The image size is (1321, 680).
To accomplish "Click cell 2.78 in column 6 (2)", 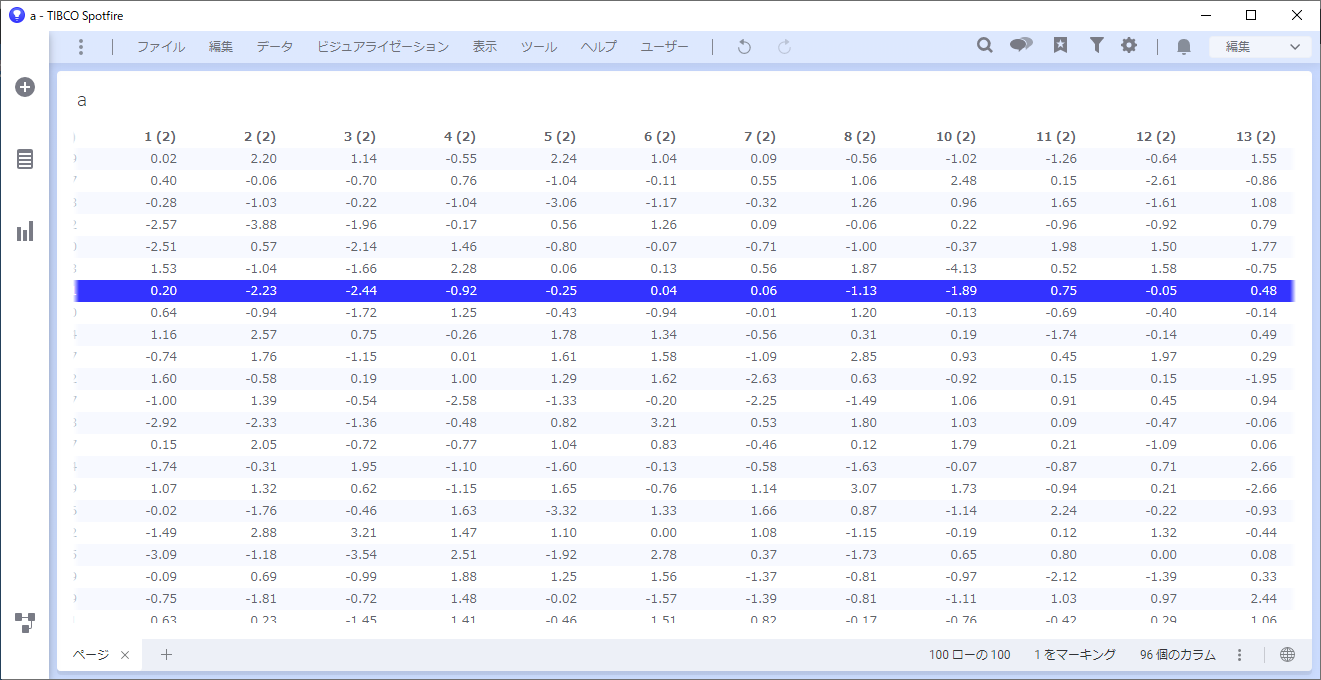I will [663, 555].
